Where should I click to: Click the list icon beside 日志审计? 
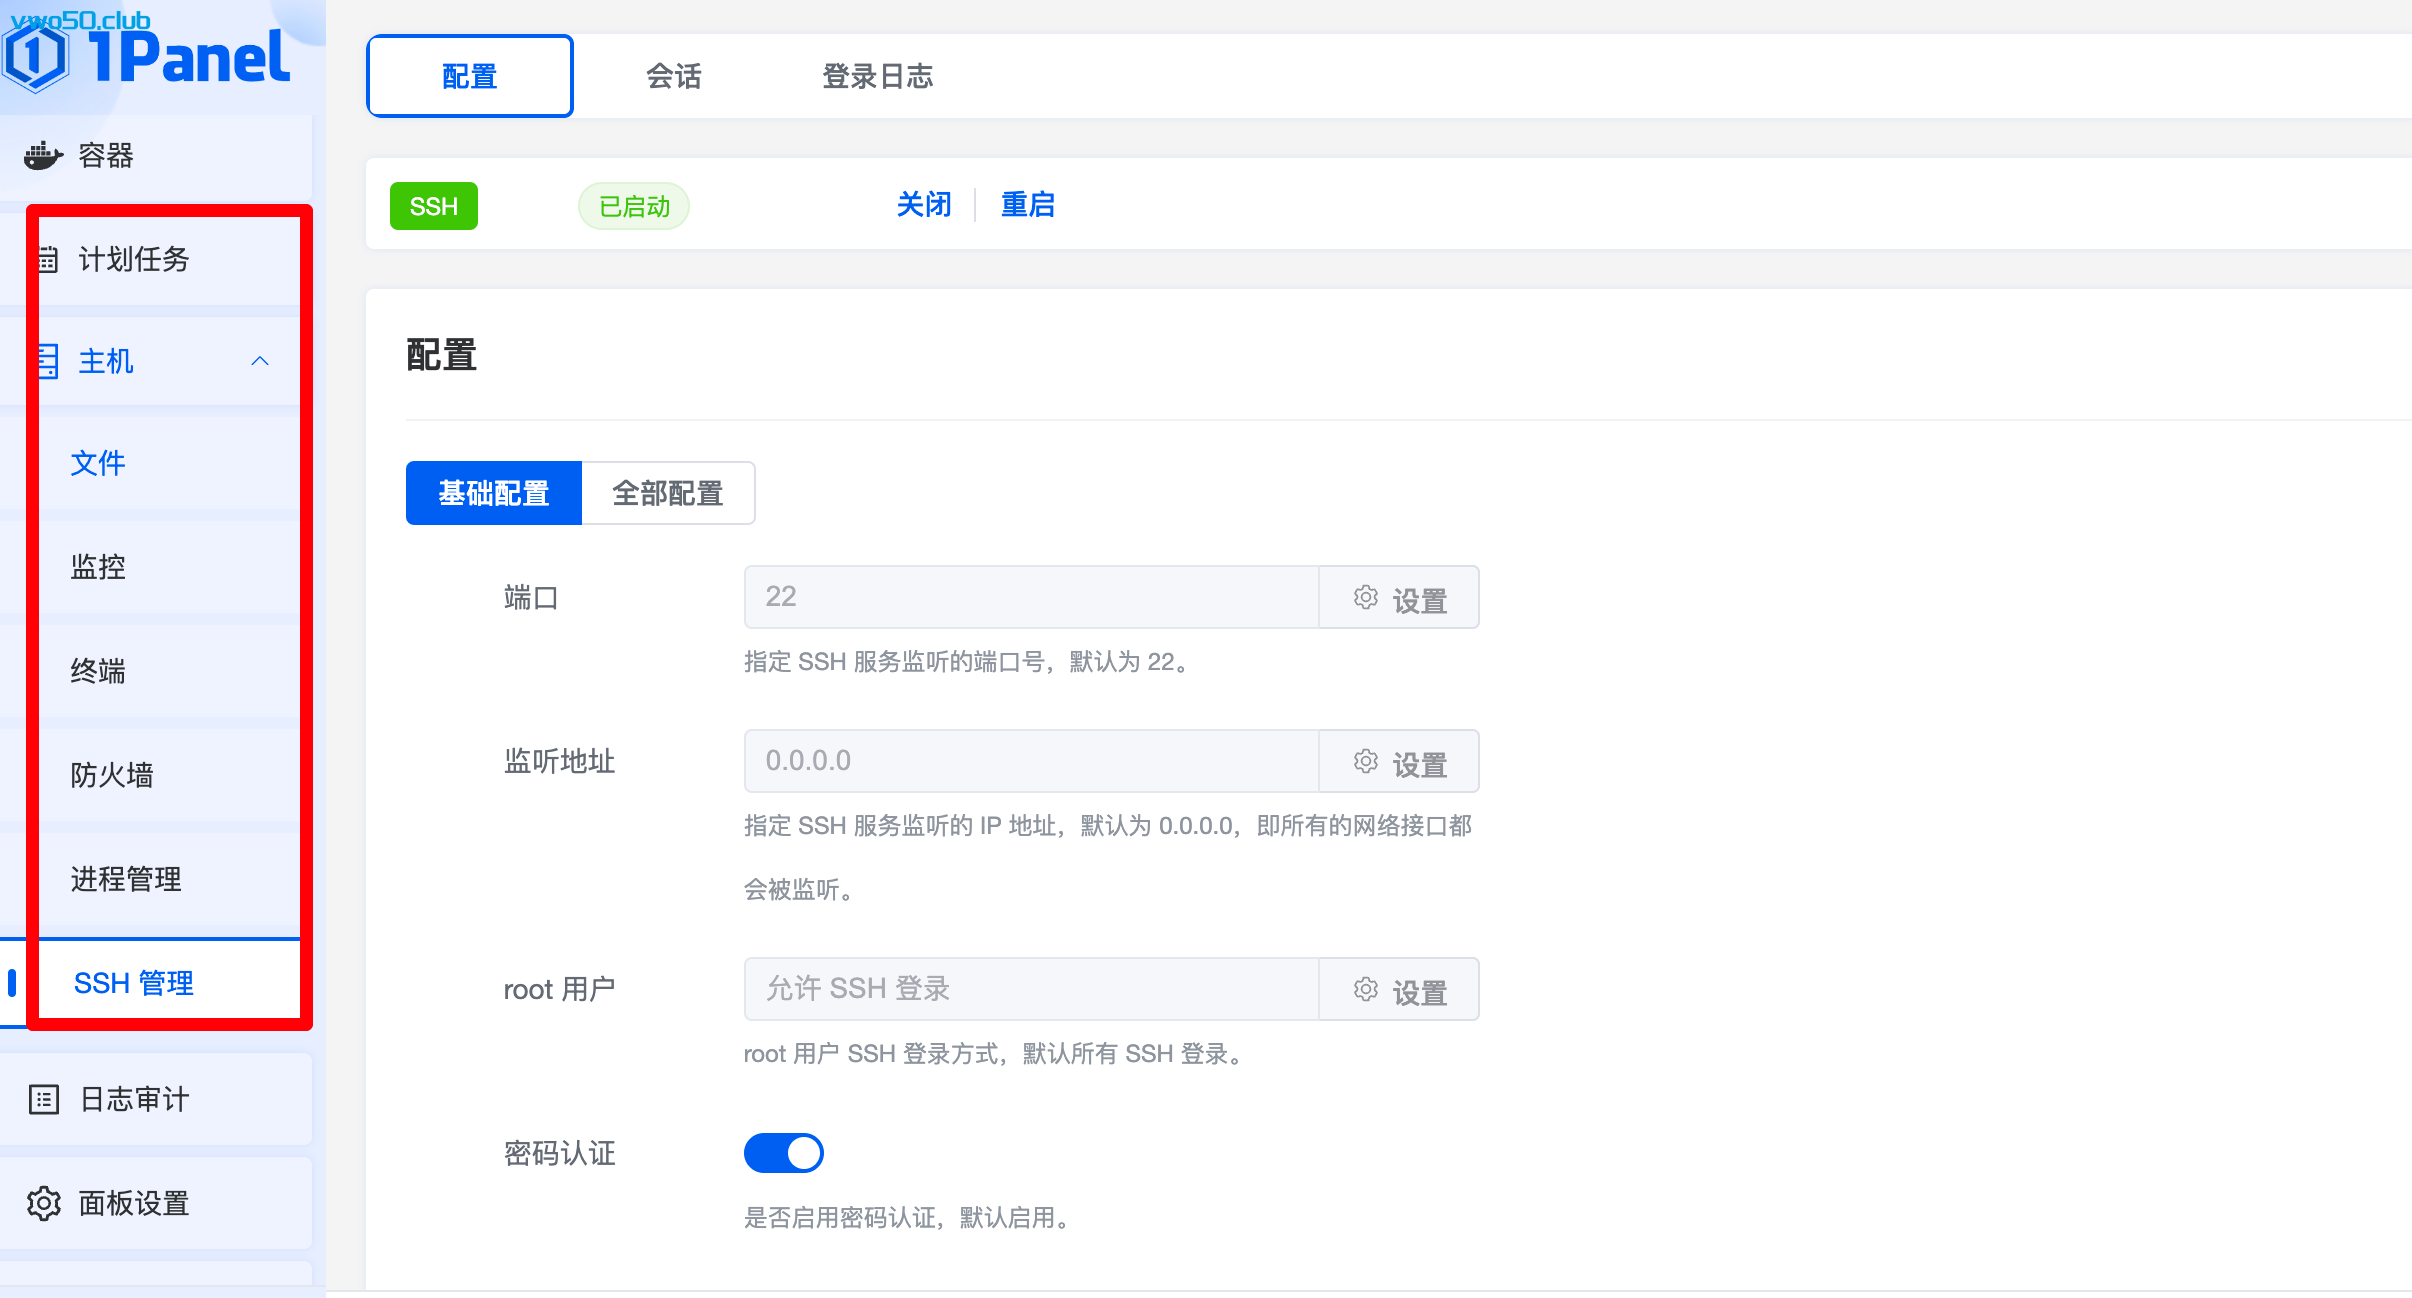point(44,1099)
